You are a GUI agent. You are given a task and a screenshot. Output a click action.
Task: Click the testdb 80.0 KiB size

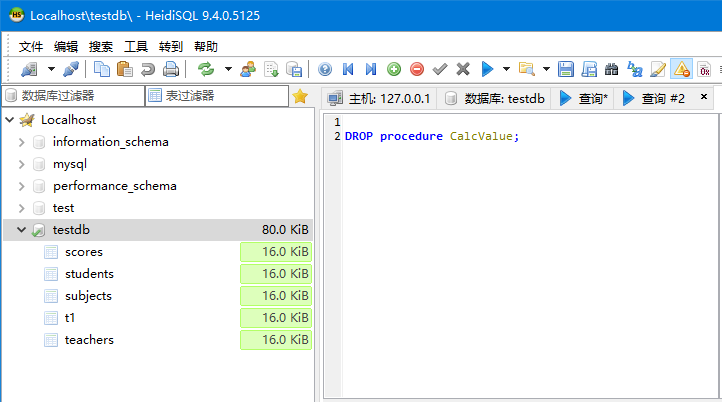(285, 230)
